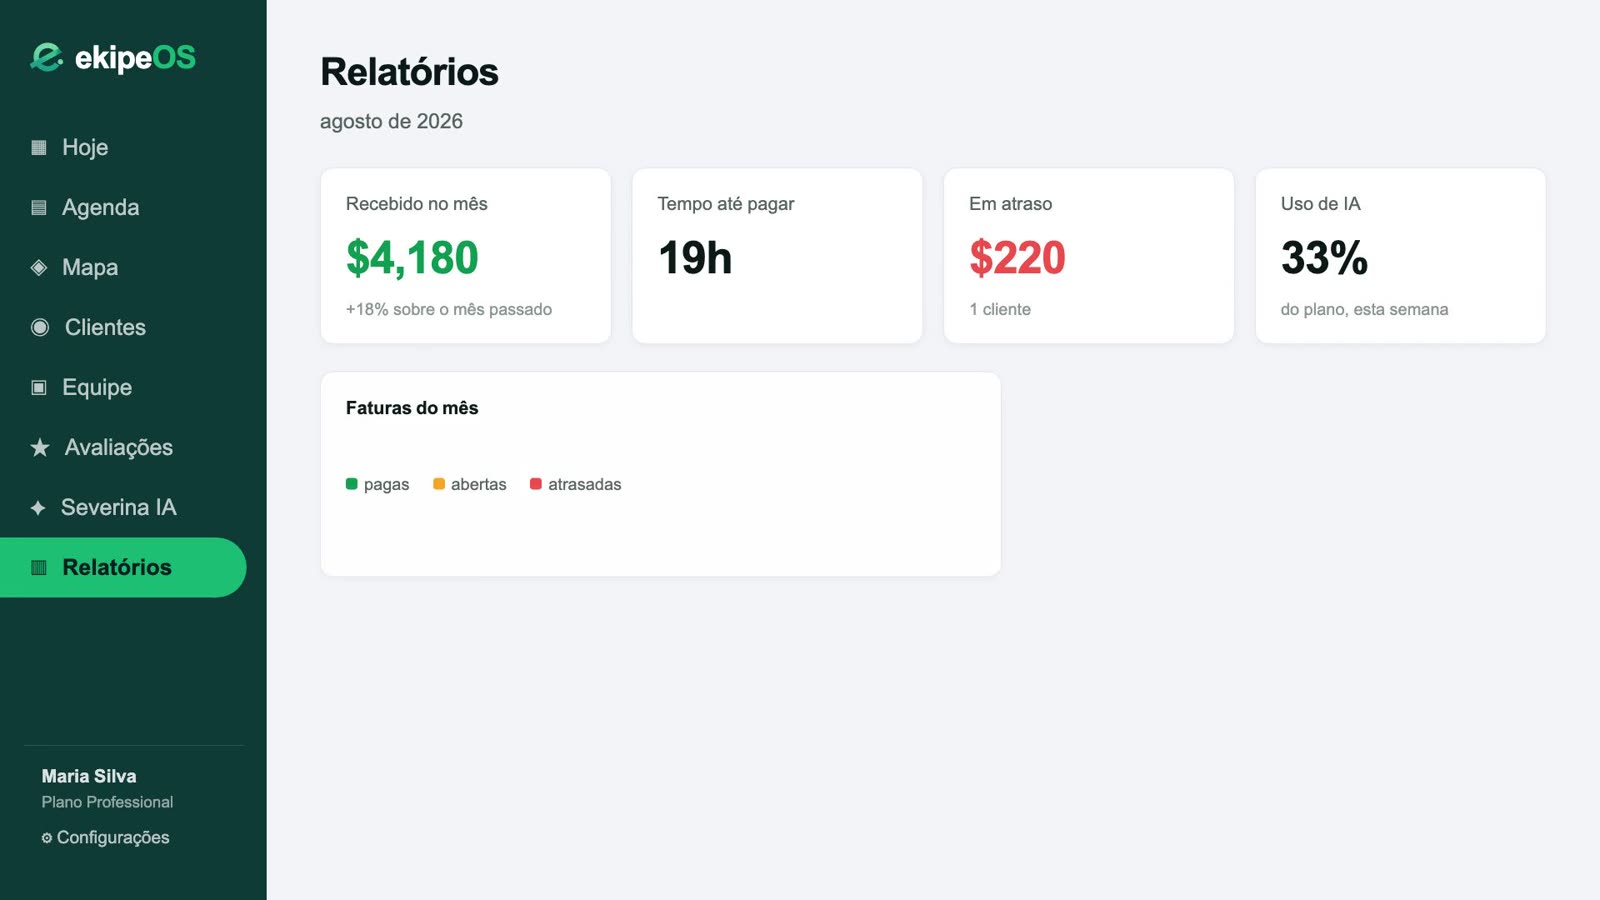1600x900 pixels.
Task: Click the Severina IA sparkle icon
Action: 38,507
